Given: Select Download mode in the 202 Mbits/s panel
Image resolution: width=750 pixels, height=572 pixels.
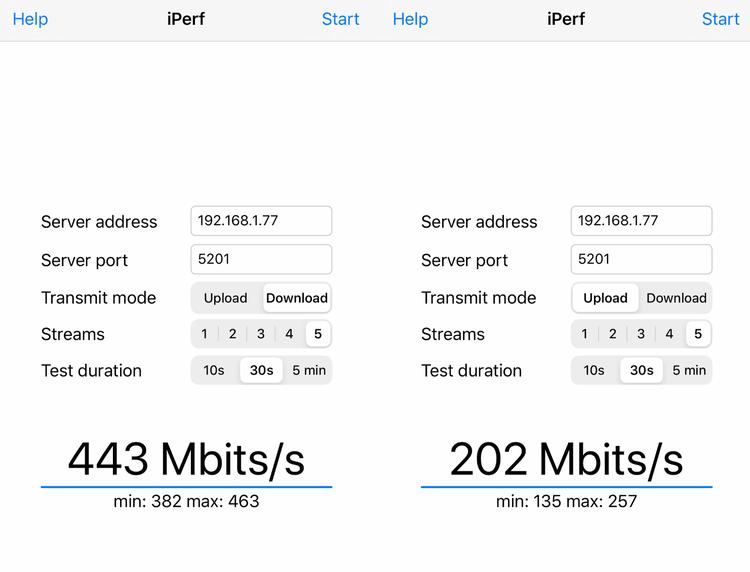Looking at the screenshot, I should [676, 298].
